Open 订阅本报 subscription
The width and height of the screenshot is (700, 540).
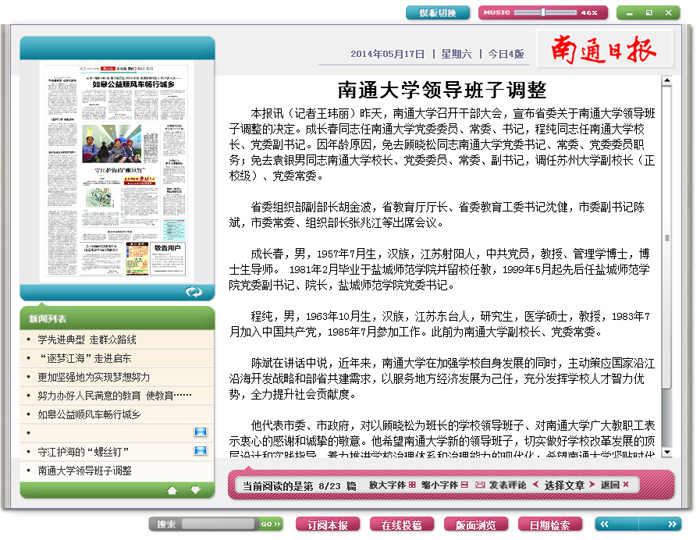pyautogui.click(x=328, y=525)
